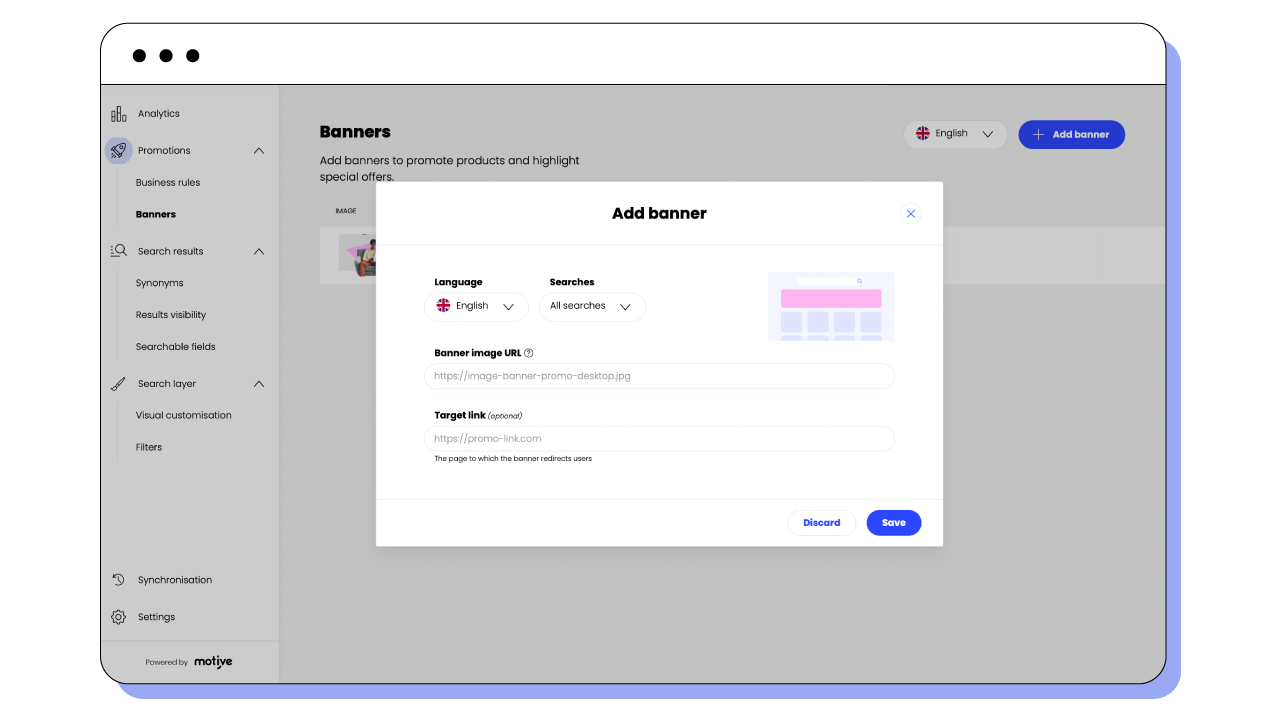Expand the Search layer sidebar section
The image size is (1280, 720).
(x=259, y=383)
